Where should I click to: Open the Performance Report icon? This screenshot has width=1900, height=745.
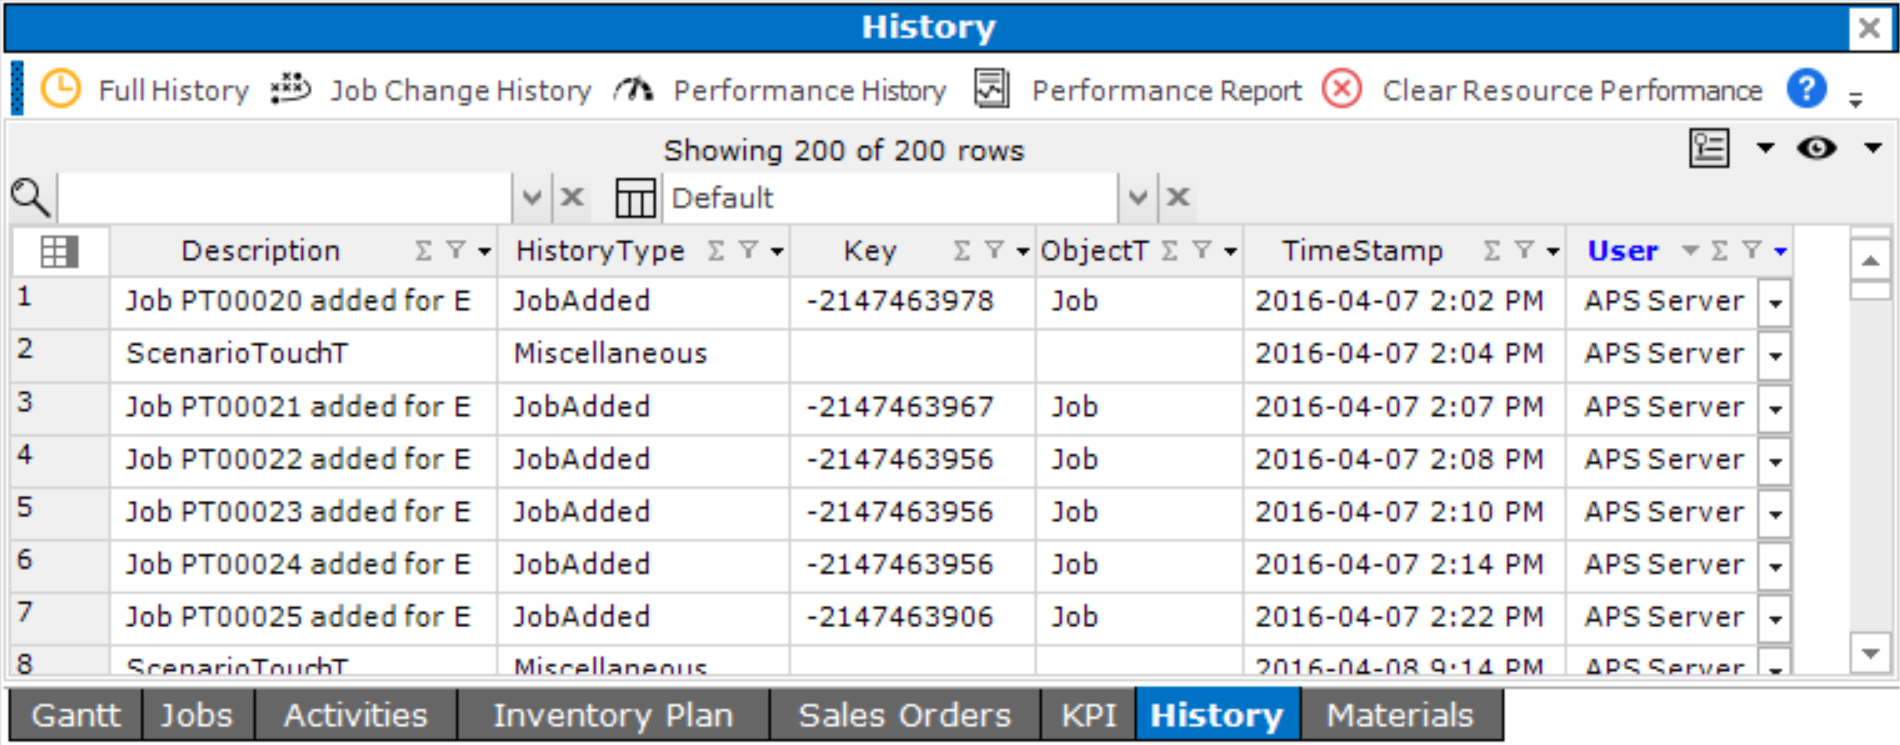[x=991, y=89]
